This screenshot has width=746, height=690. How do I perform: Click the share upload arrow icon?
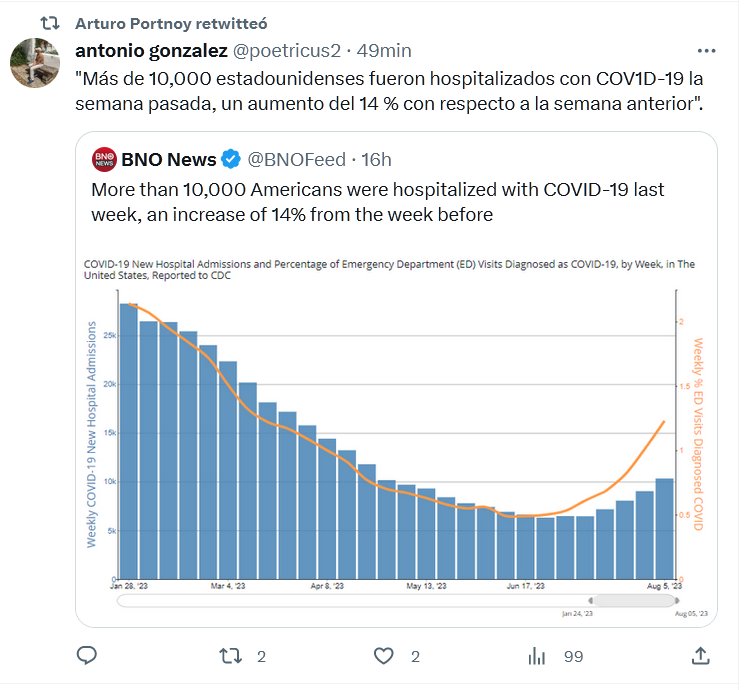(x=701, y=656)
